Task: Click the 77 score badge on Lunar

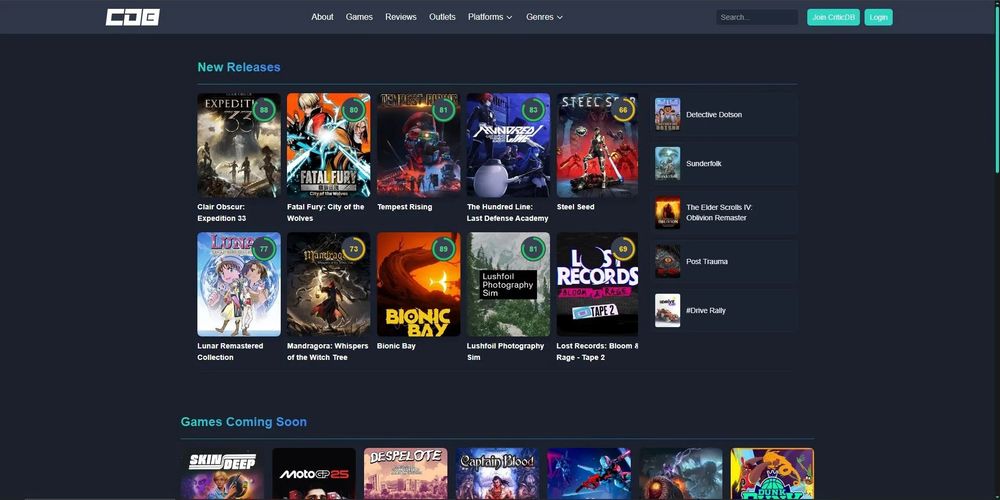Action: pos(264,249)
